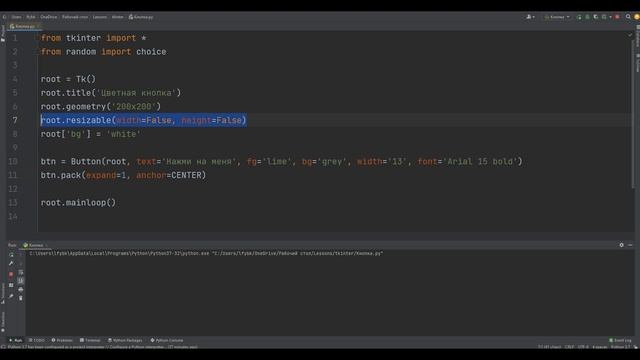Click the console output path line
640x360 pixels.
[x=206, y=253]
